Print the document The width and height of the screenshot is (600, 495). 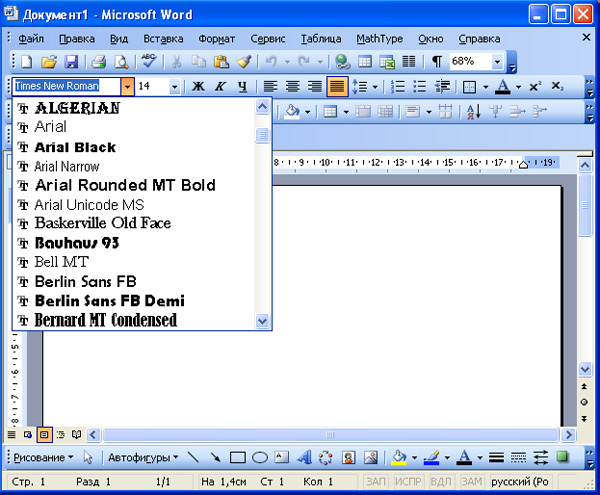pos(99,62)
